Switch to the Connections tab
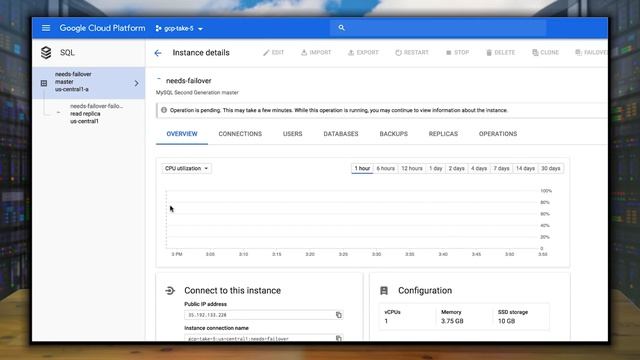 (240, 134)
